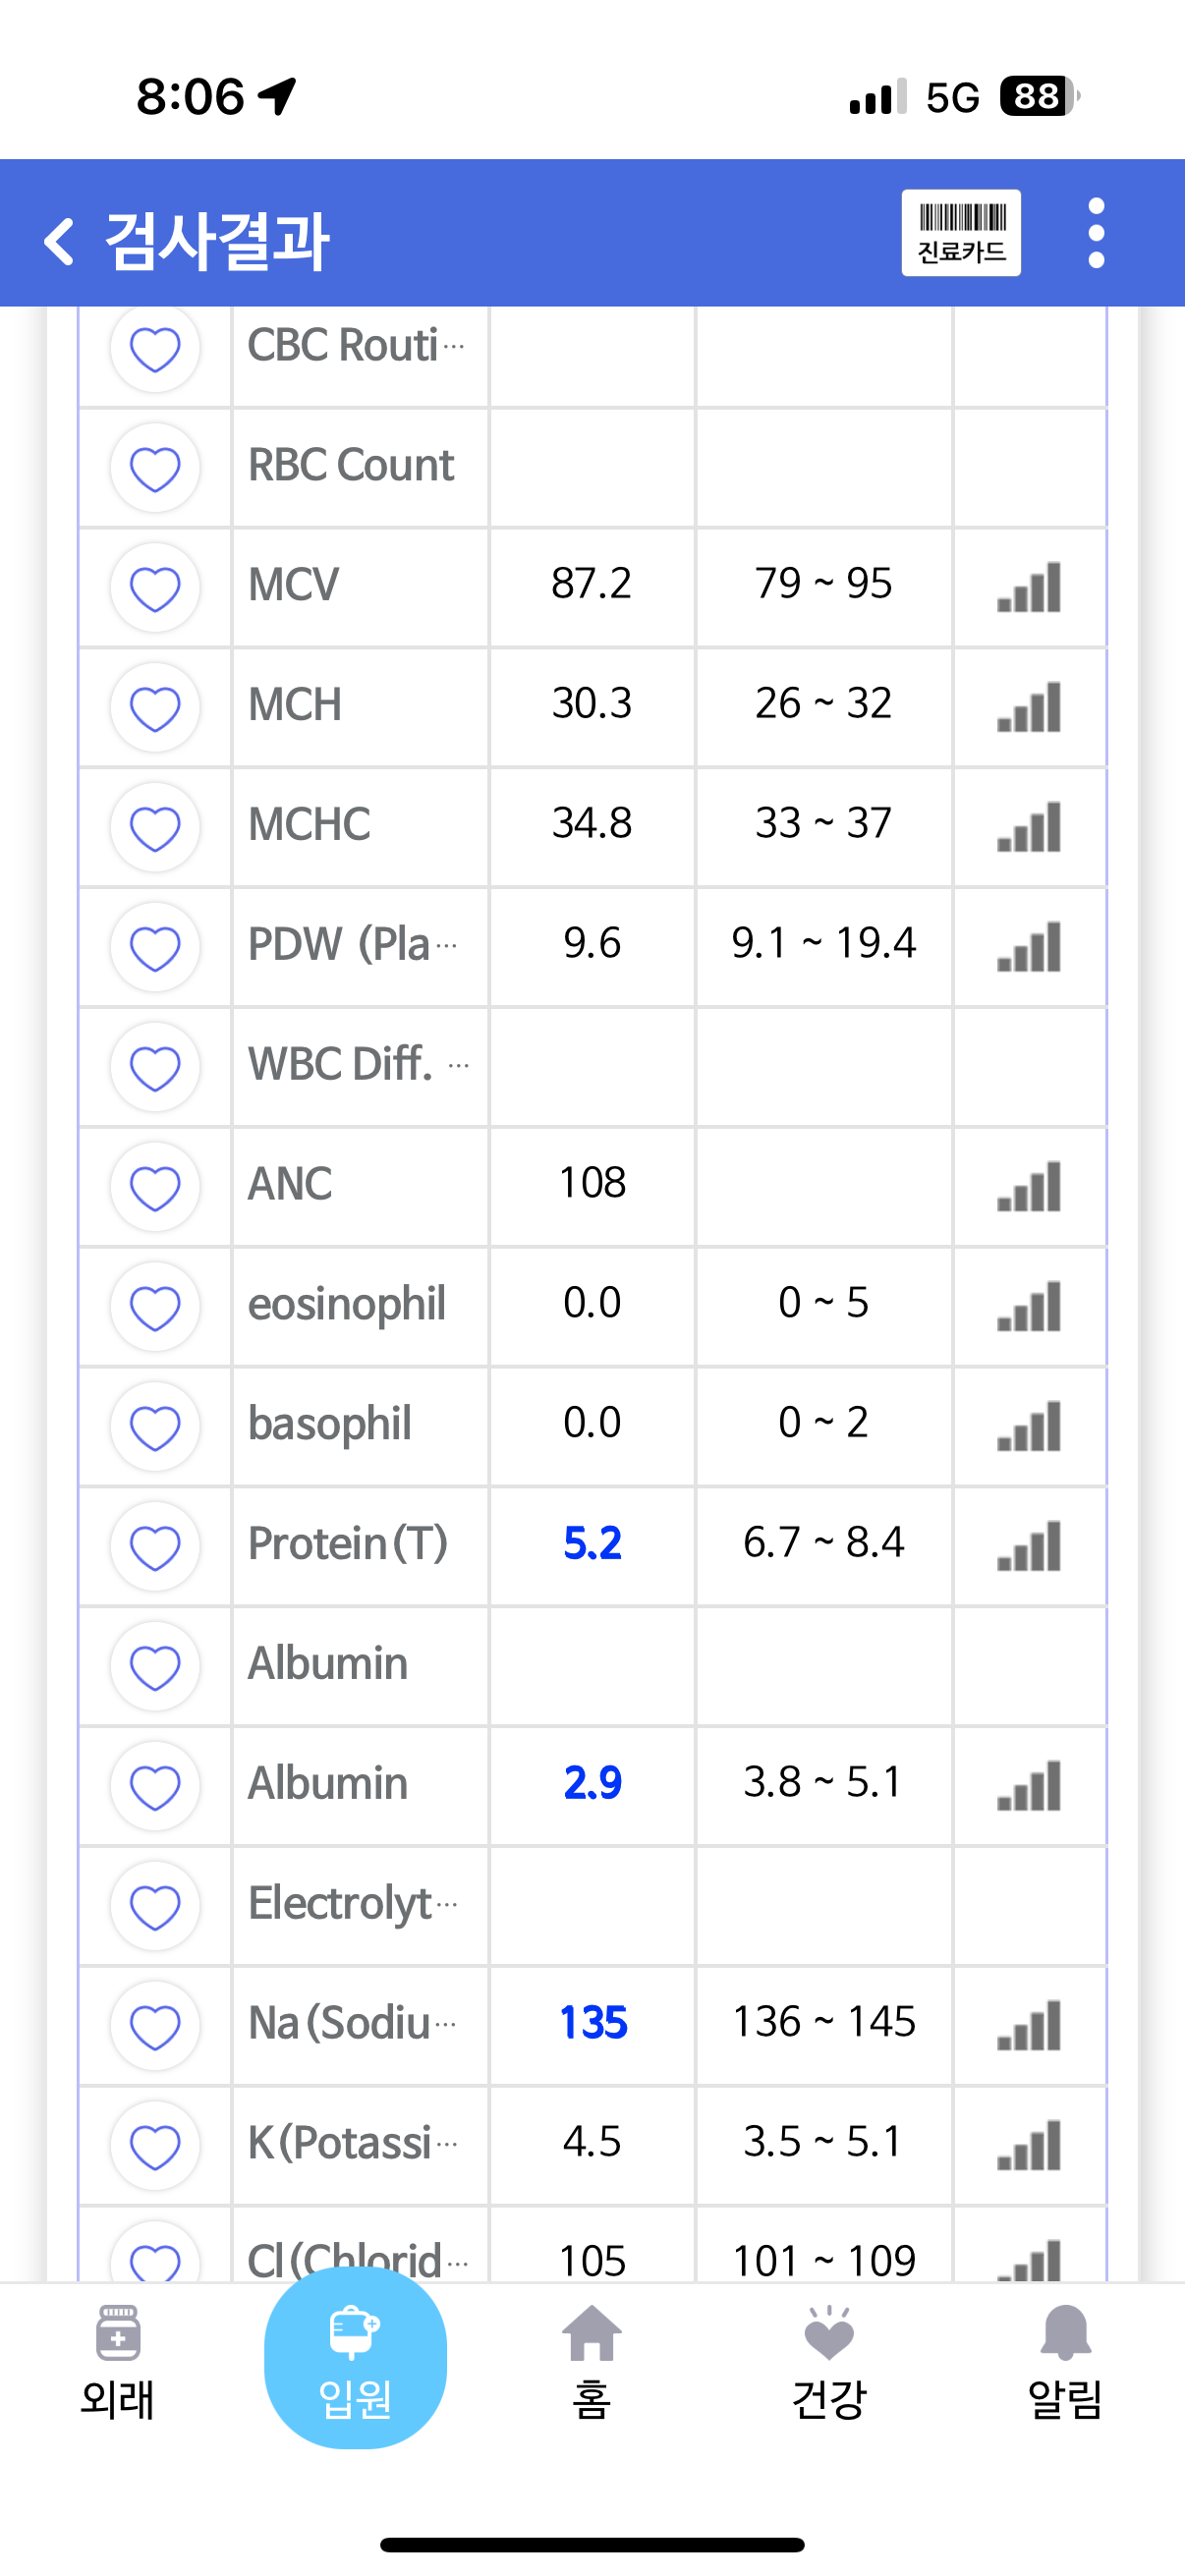
Task: Show Protein(T) trend graph icon
Action: [1028, 1546]
